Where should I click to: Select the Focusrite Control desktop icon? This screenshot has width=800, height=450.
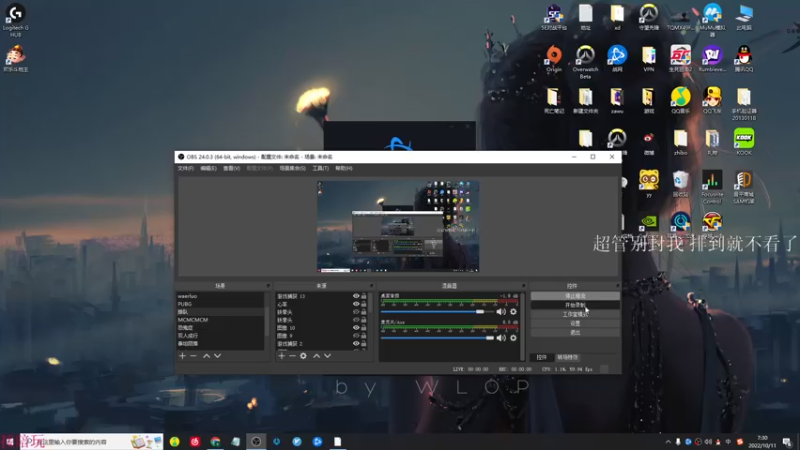click(712, 187)
